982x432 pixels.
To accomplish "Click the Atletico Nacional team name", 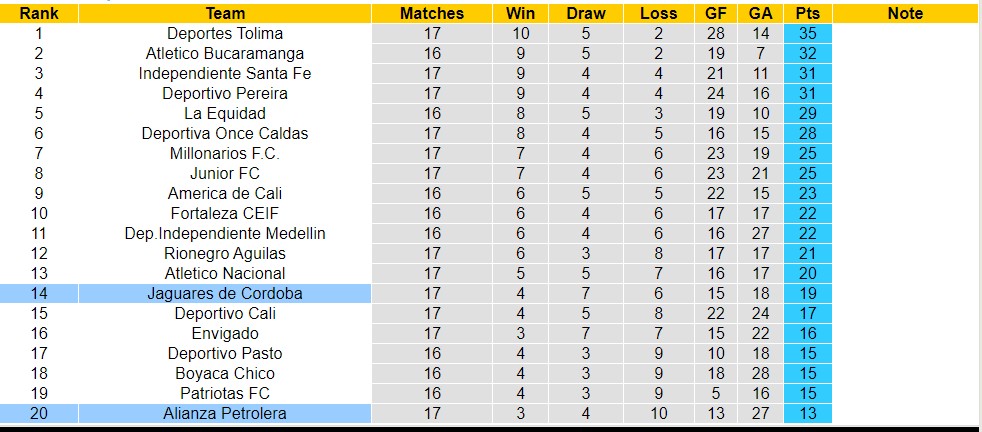I will (x=225, y=273).
